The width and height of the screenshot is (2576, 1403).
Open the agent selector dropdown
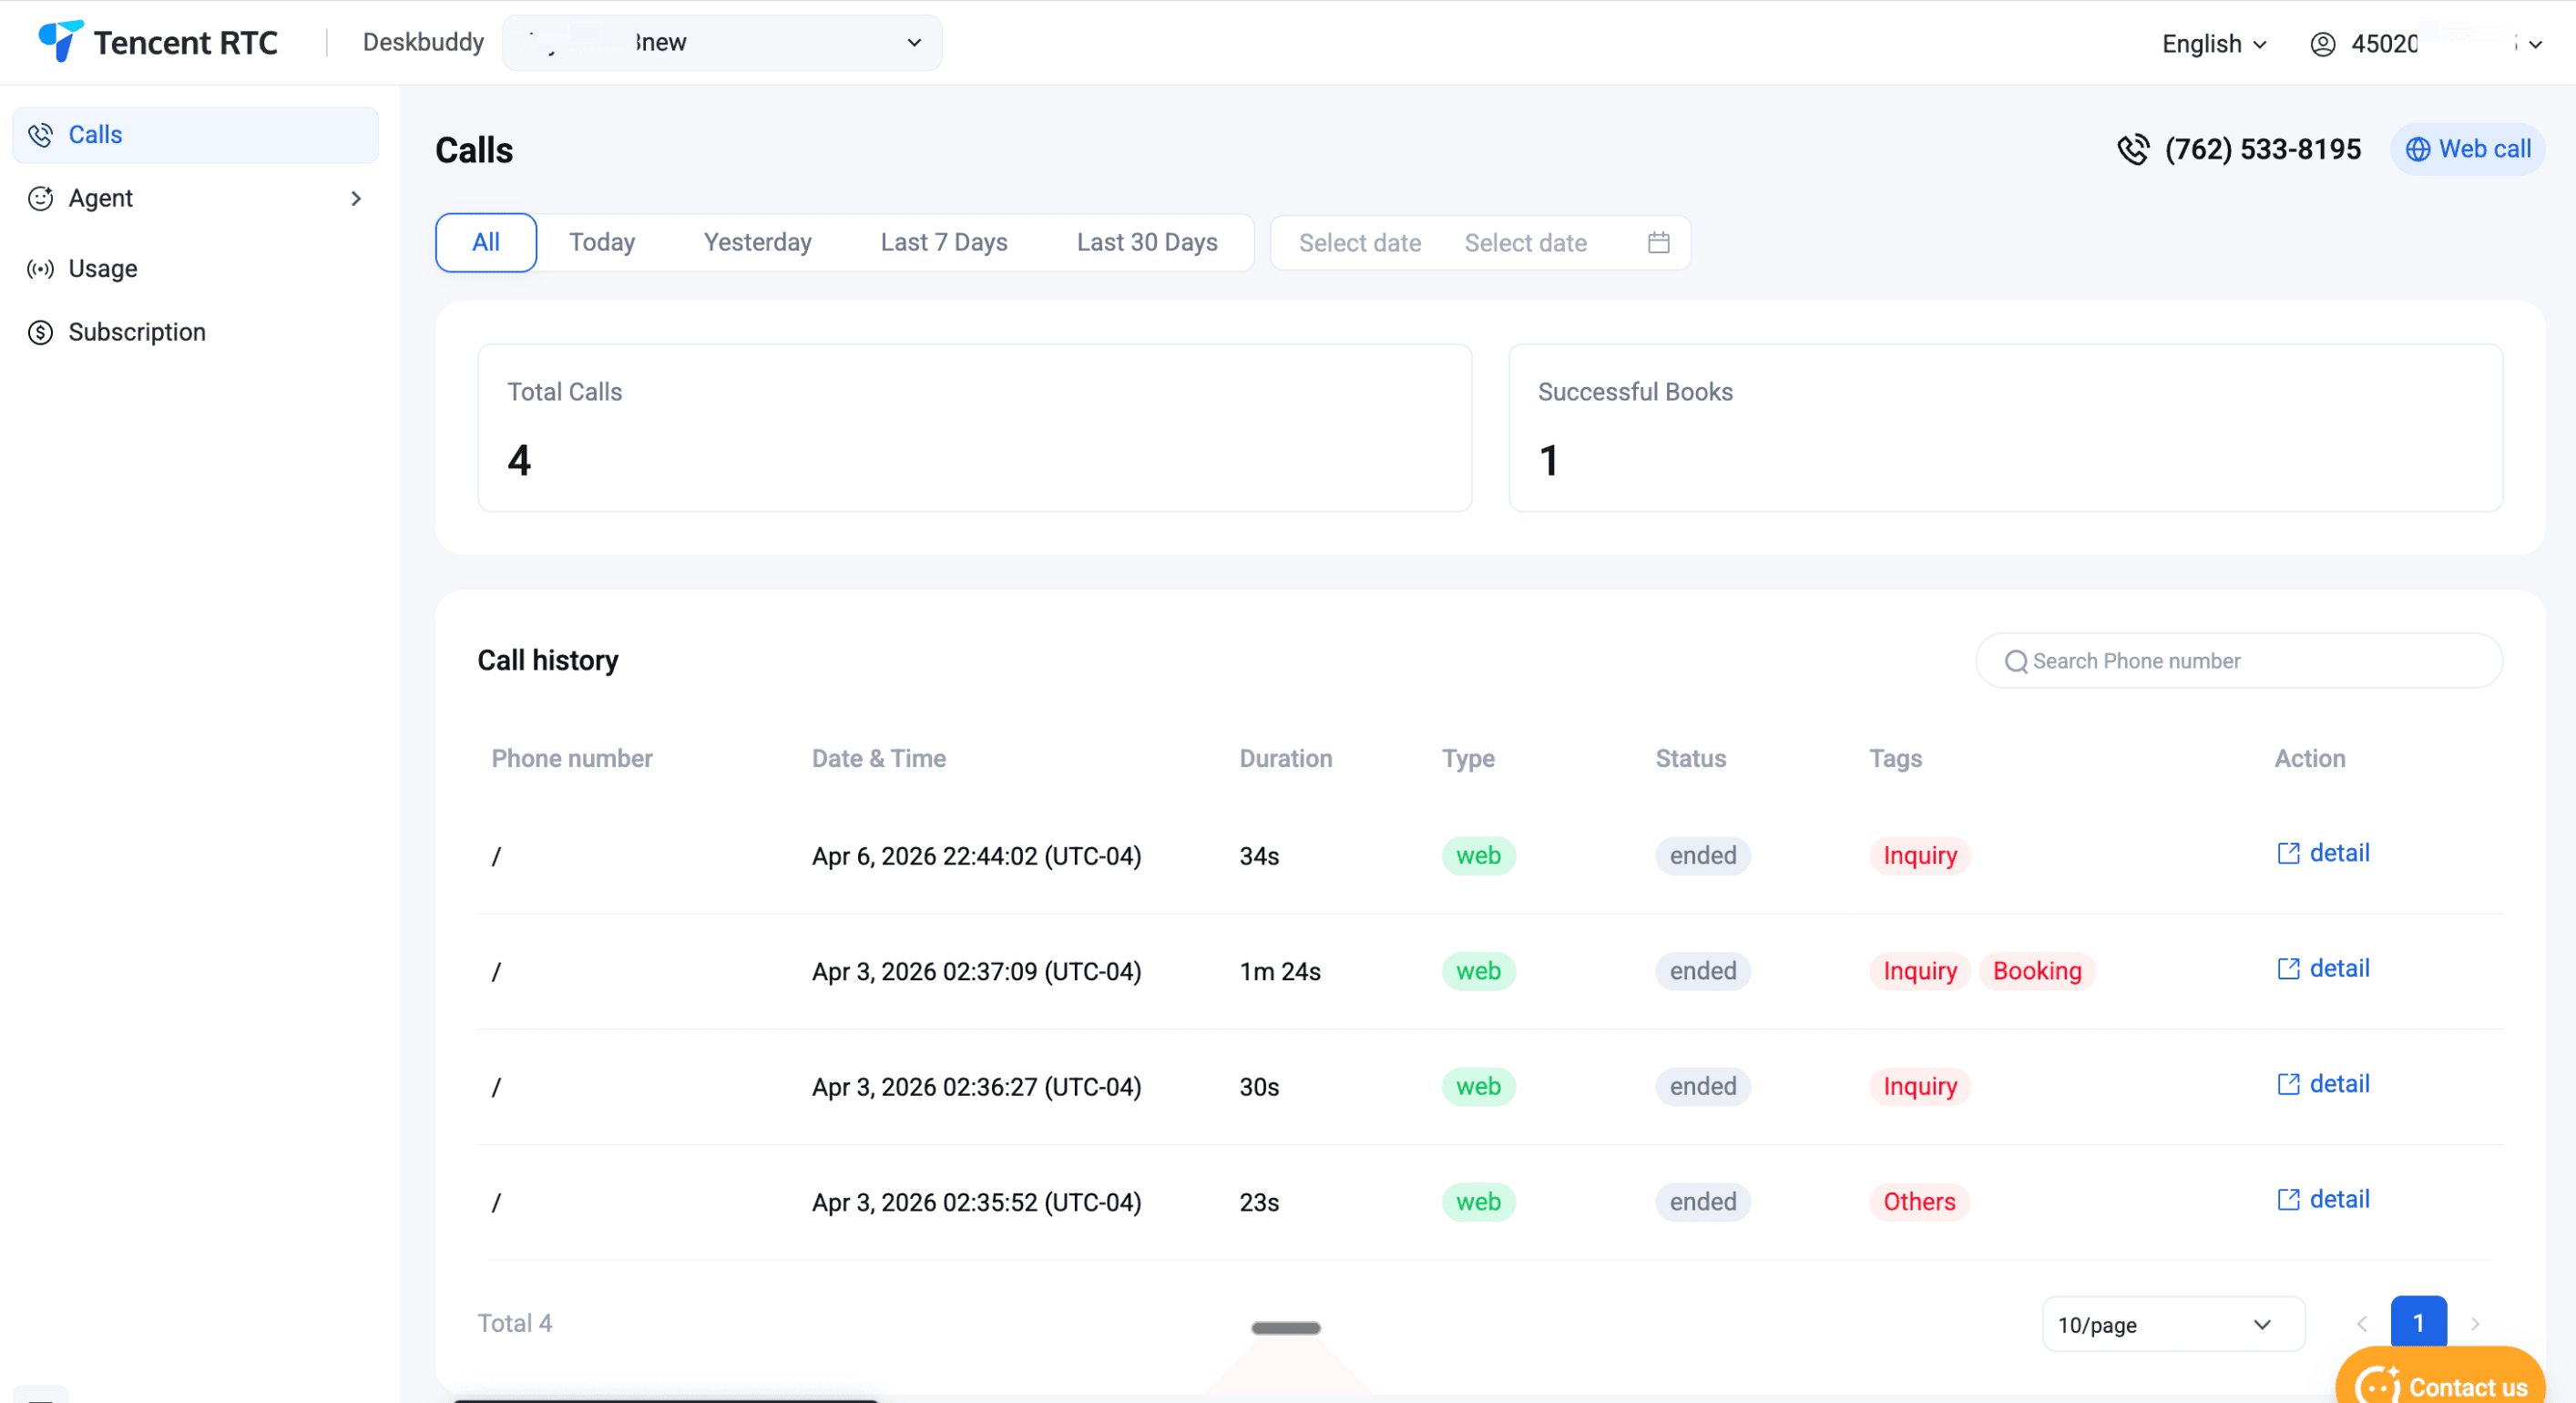pos(722,42)
